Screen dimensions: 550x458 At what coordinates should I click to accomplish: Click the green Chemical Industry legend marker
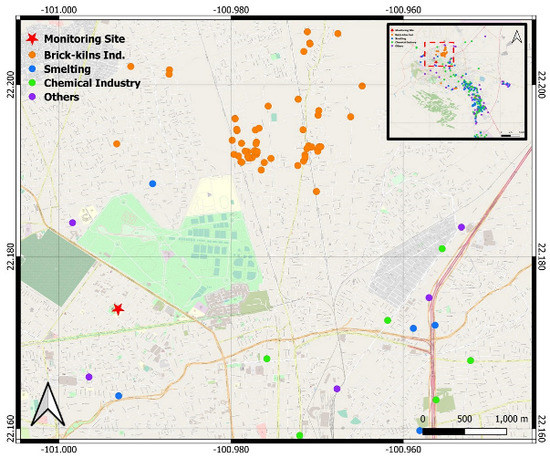click(x=32, y=83)
